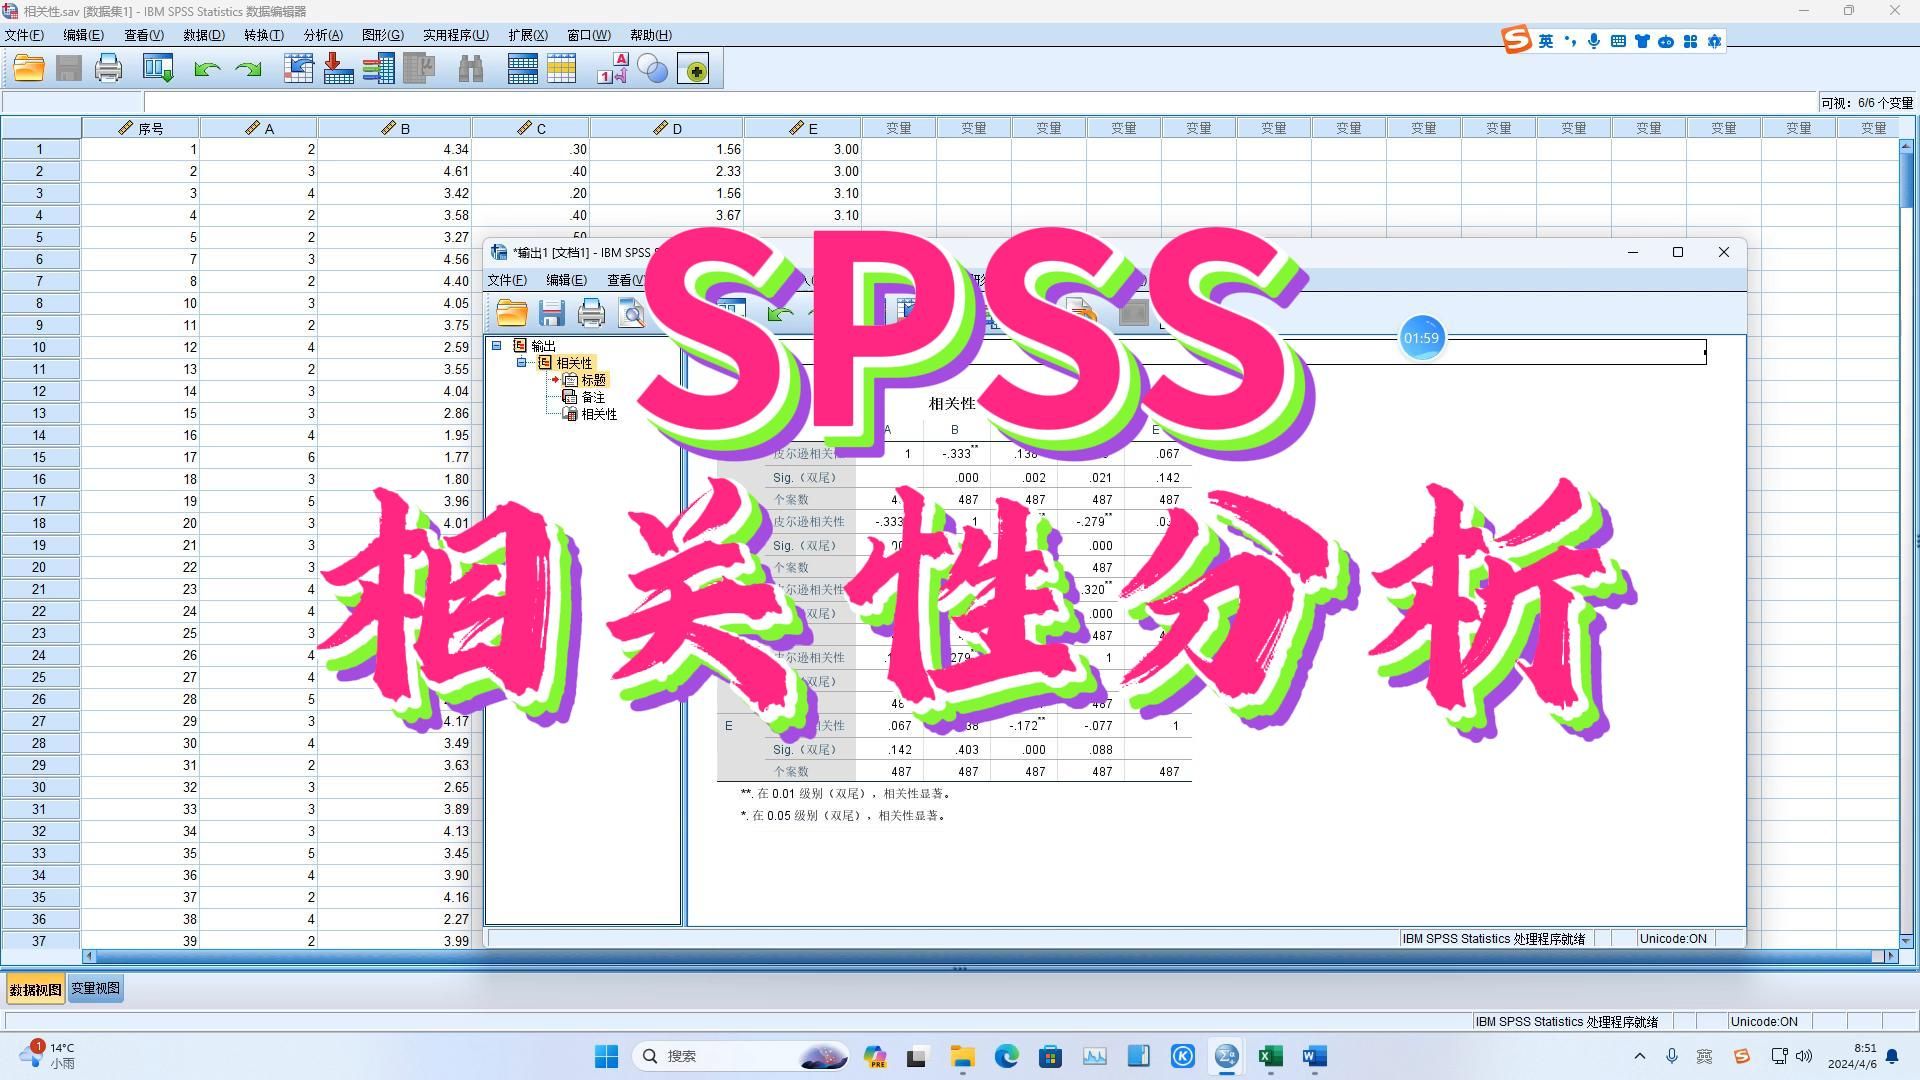Redo action in Data Editor toolbar
This screenshot has width=1920, height=1080.
click(x=247, y=69)
